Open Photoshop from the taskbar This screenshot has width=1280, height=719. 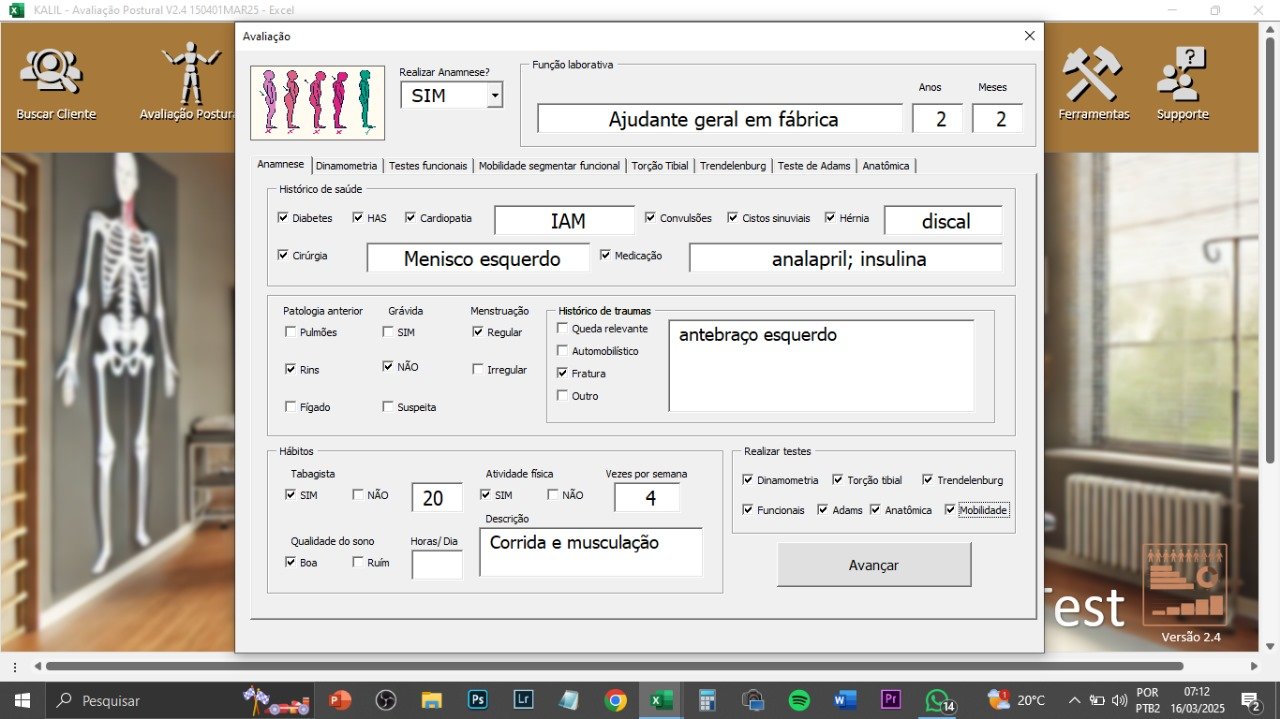coord(478,700)
